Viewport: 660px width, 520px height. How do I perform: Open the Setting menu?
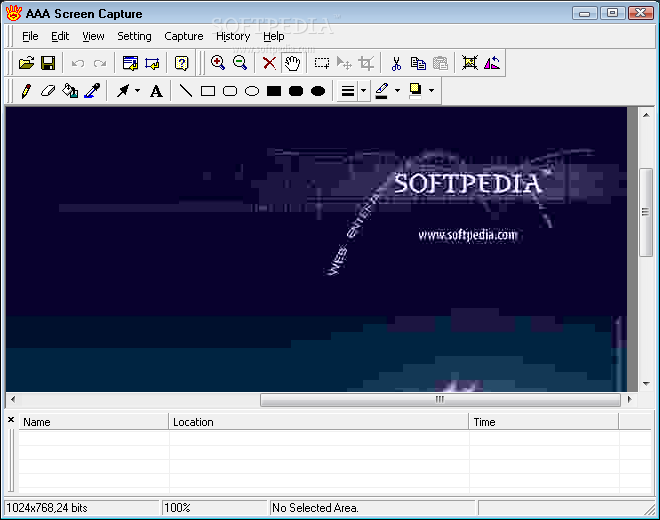(134, 36)
